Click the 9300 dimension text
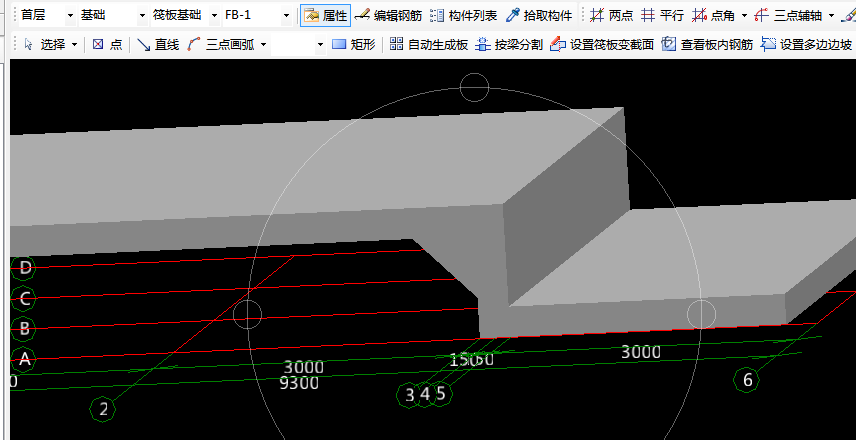Viewport: 856px width, 440px height. pos(299,383)
